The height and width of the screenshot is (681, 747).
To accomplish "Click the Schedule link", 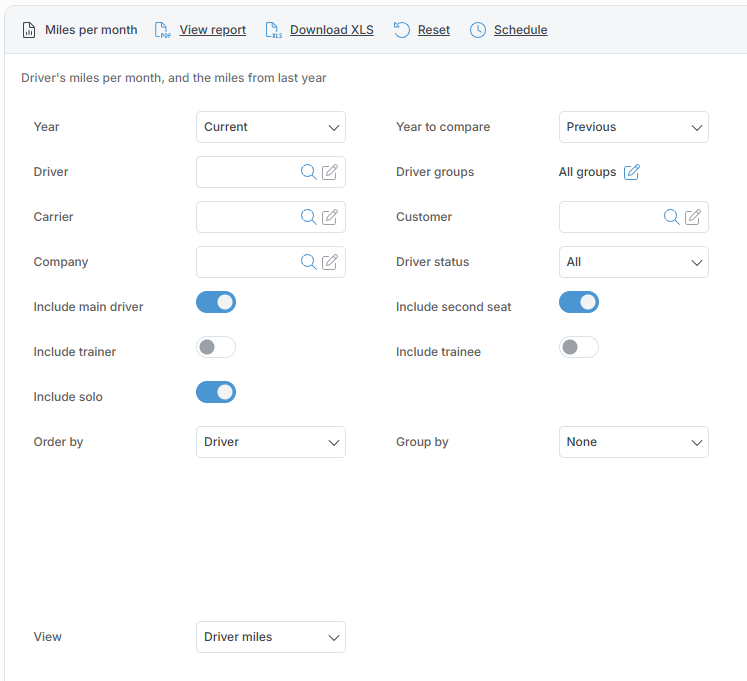I will (520, 30).
